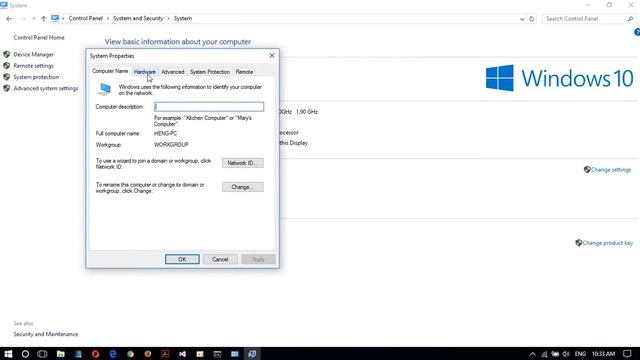Select Computer Name tab
640x360 pixels.
(x=110, y=71)
